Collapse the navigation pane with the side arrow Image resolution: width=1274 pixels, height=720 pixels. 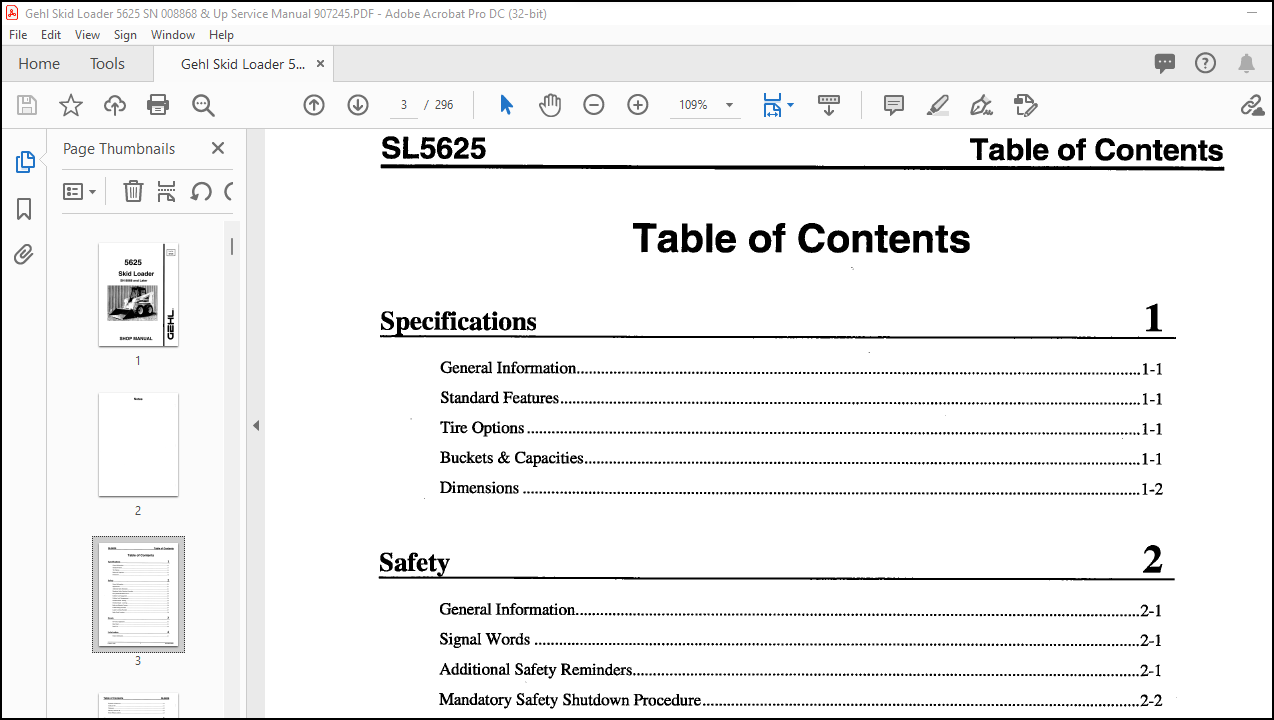(x=255, y=425)
